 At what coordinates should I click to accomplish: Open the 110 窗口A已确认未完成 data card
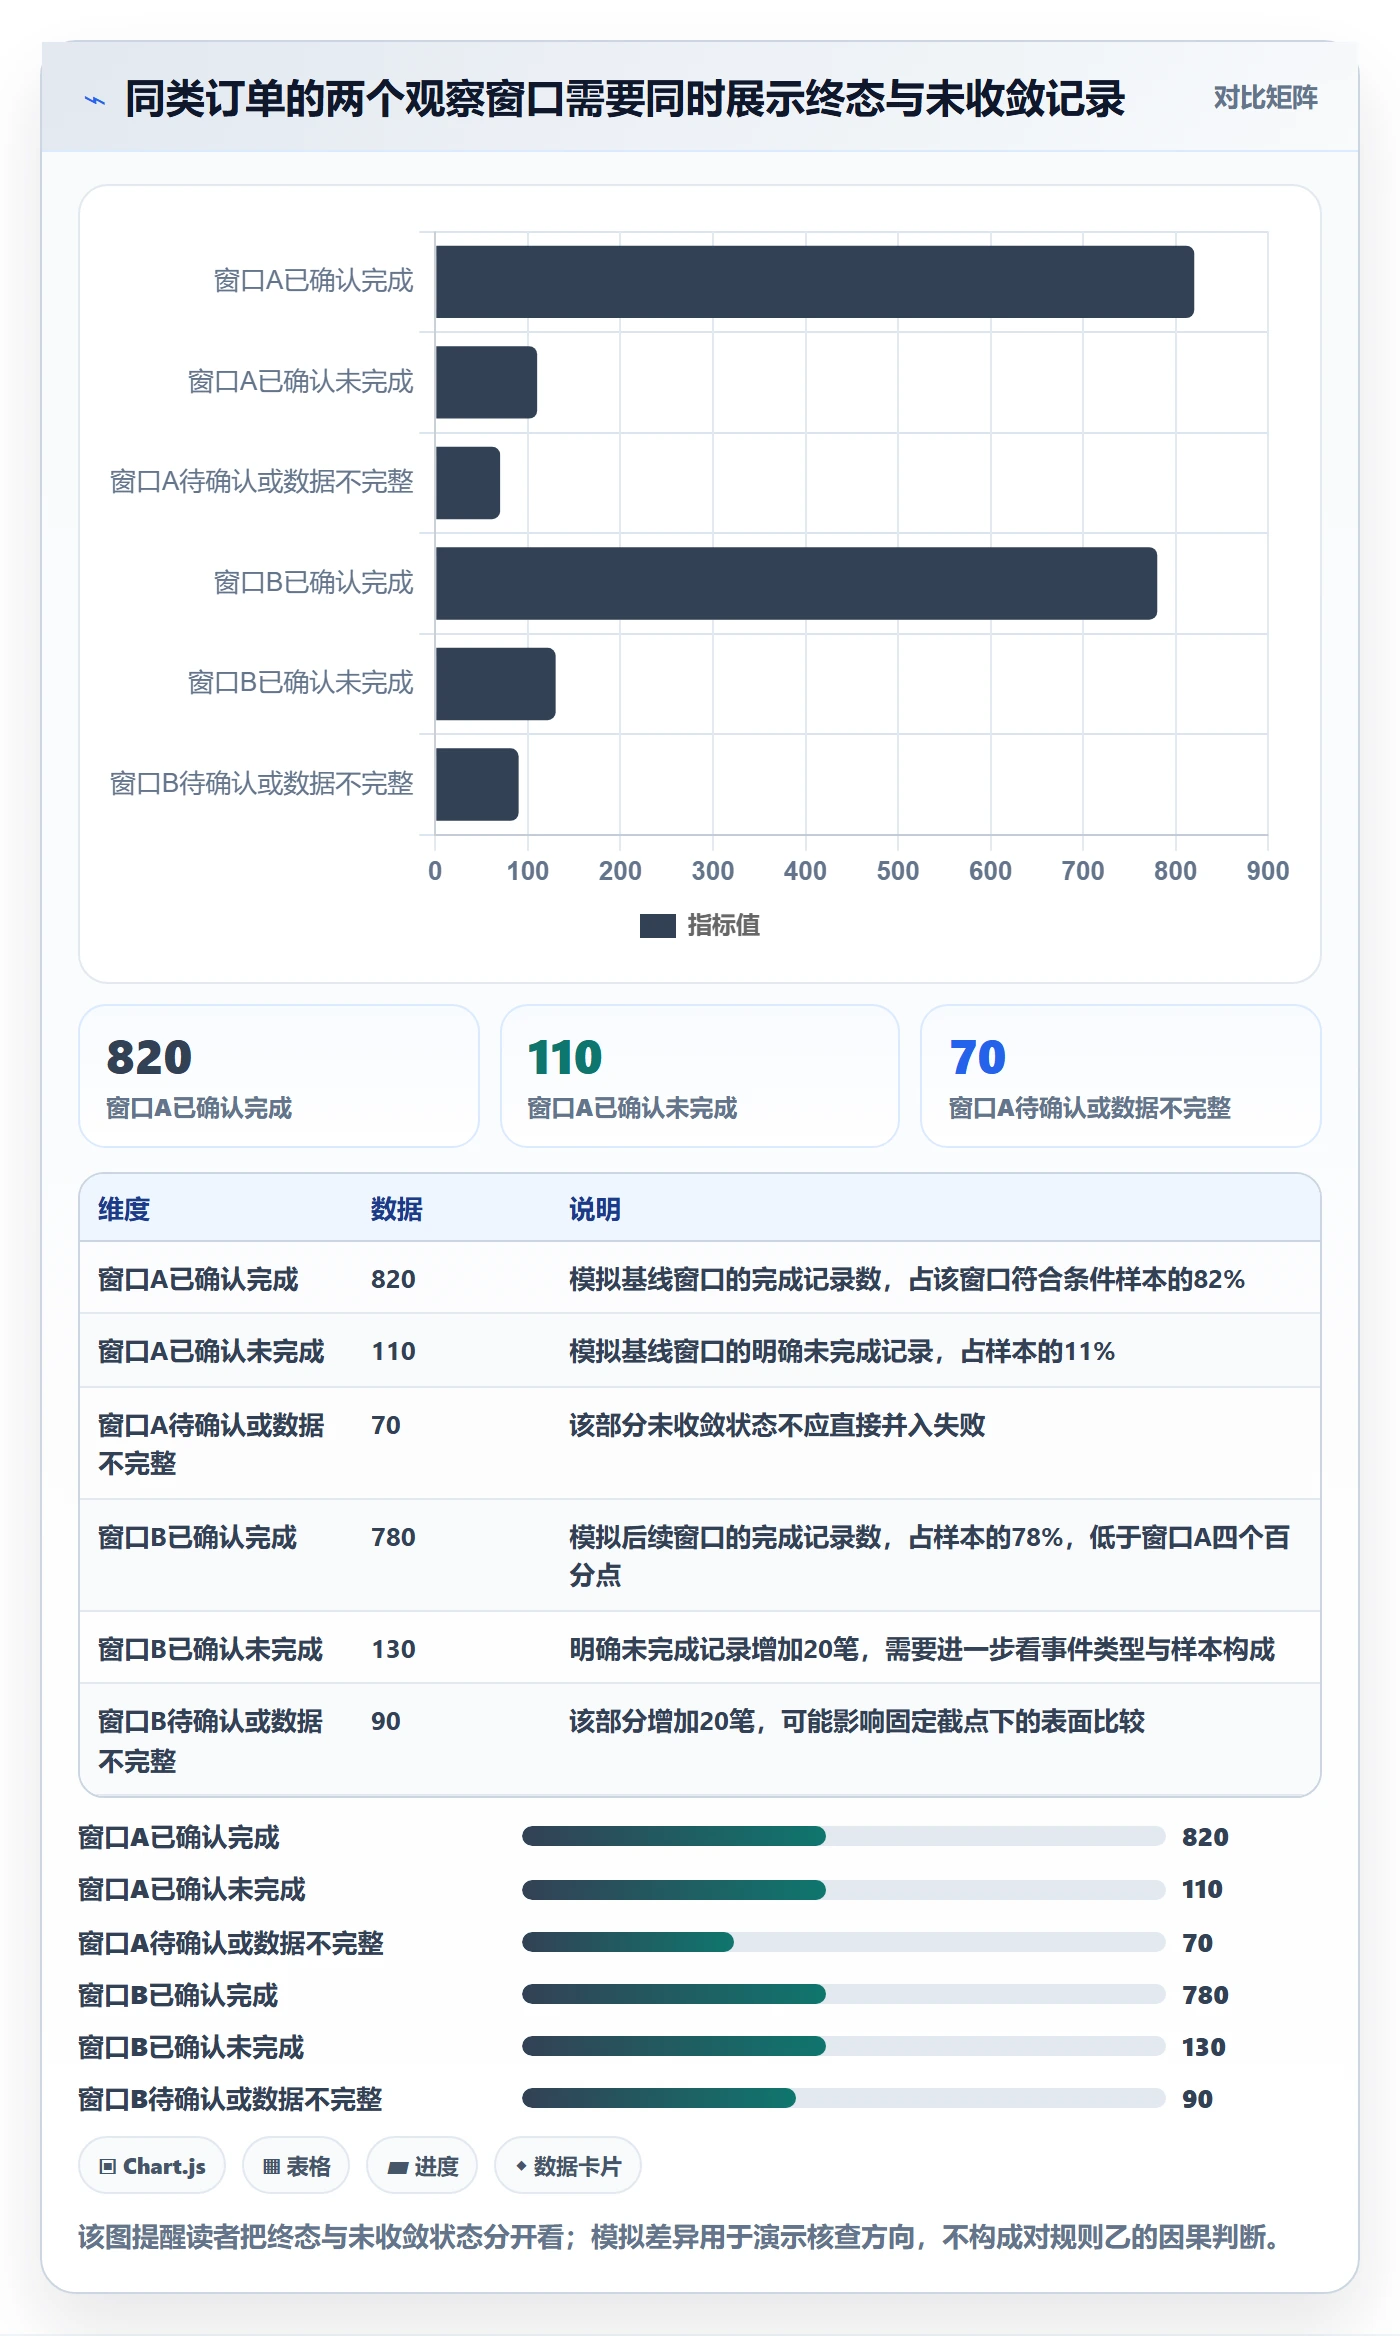(700, 1076)
